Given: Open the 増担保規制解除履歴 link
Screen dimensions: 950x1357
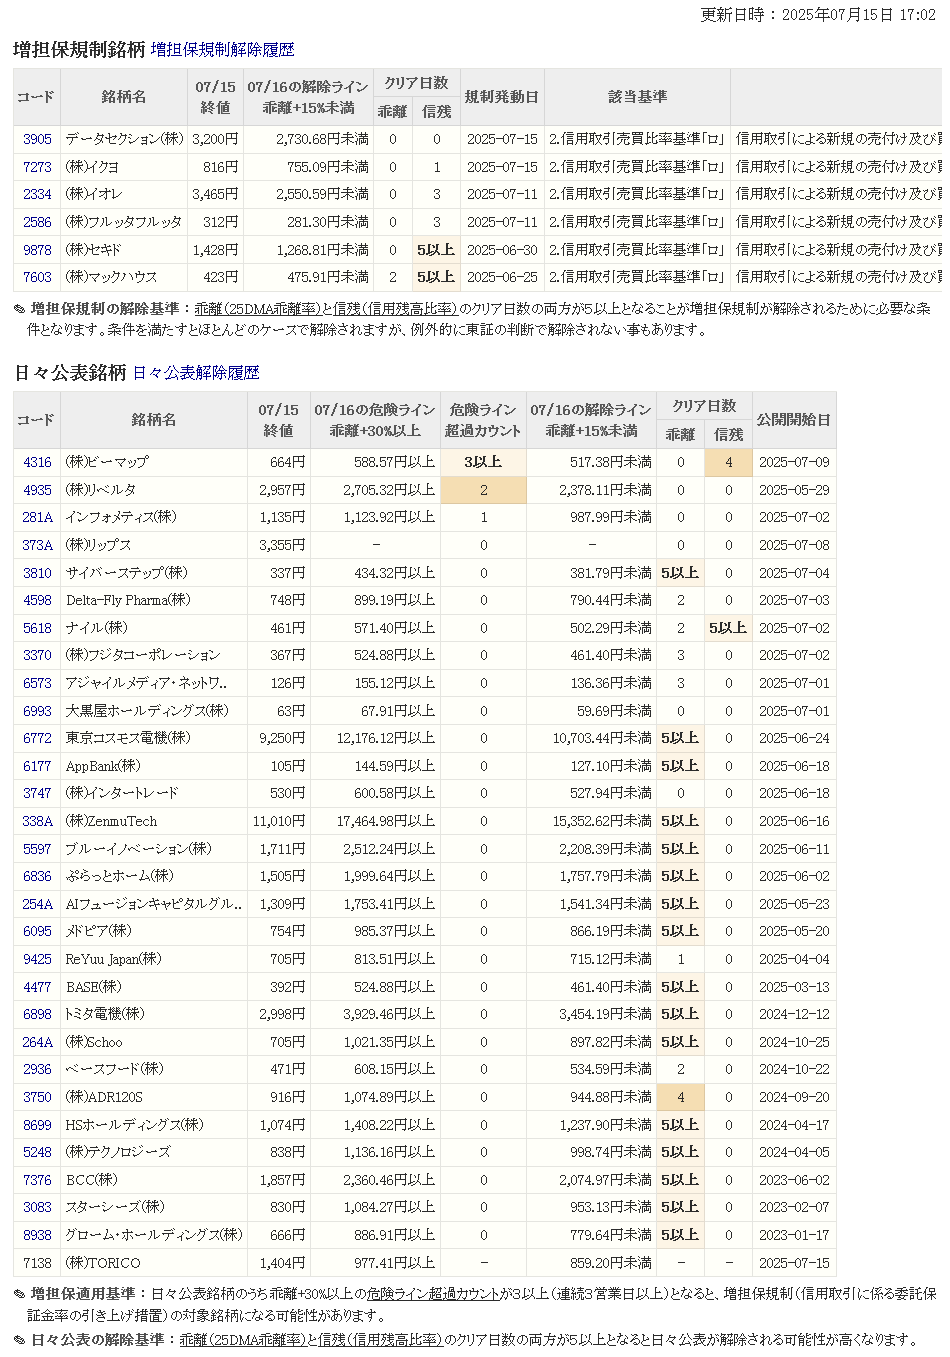Looking at the screenshot, I should [x=222, y=49].
